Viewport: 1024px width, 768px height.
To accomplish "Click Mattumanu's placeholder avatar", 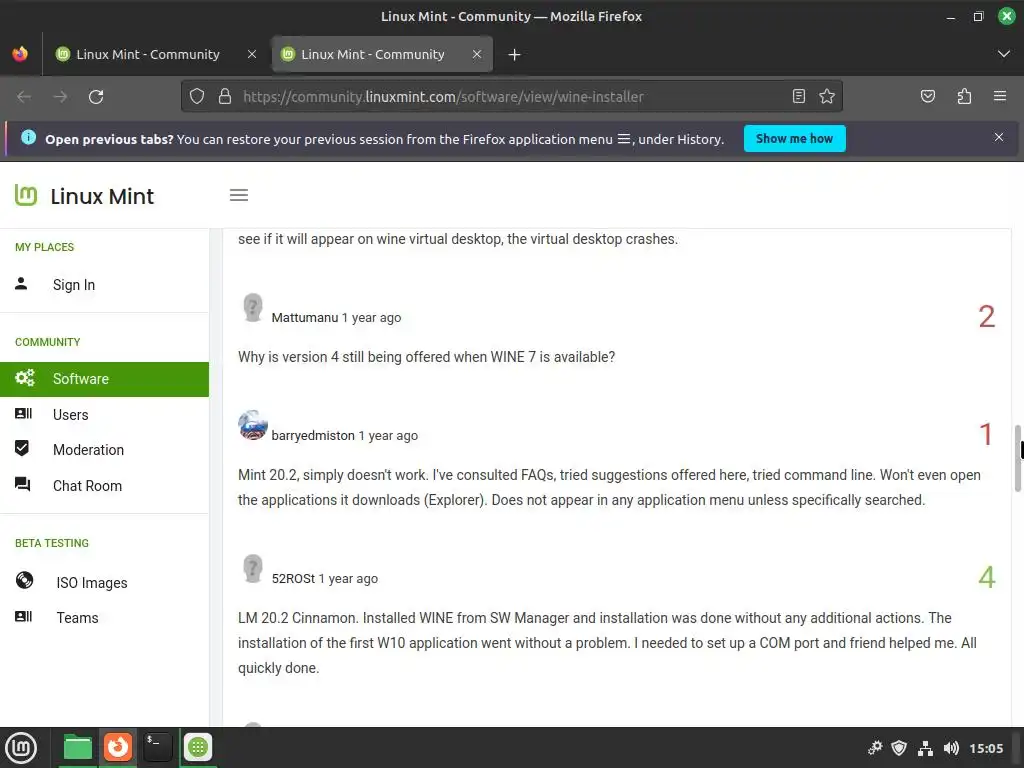I will click(x=253, y=308).
